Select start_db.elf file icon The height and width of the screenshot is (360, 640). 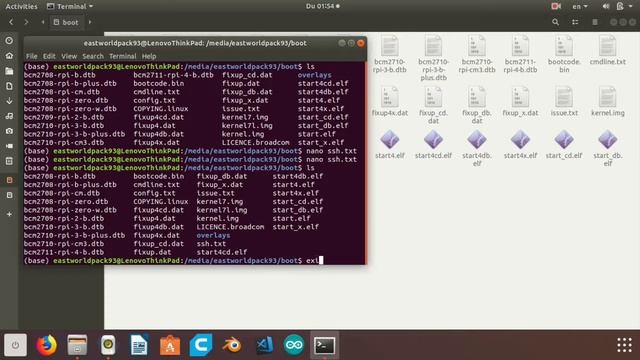pos(607,147)
